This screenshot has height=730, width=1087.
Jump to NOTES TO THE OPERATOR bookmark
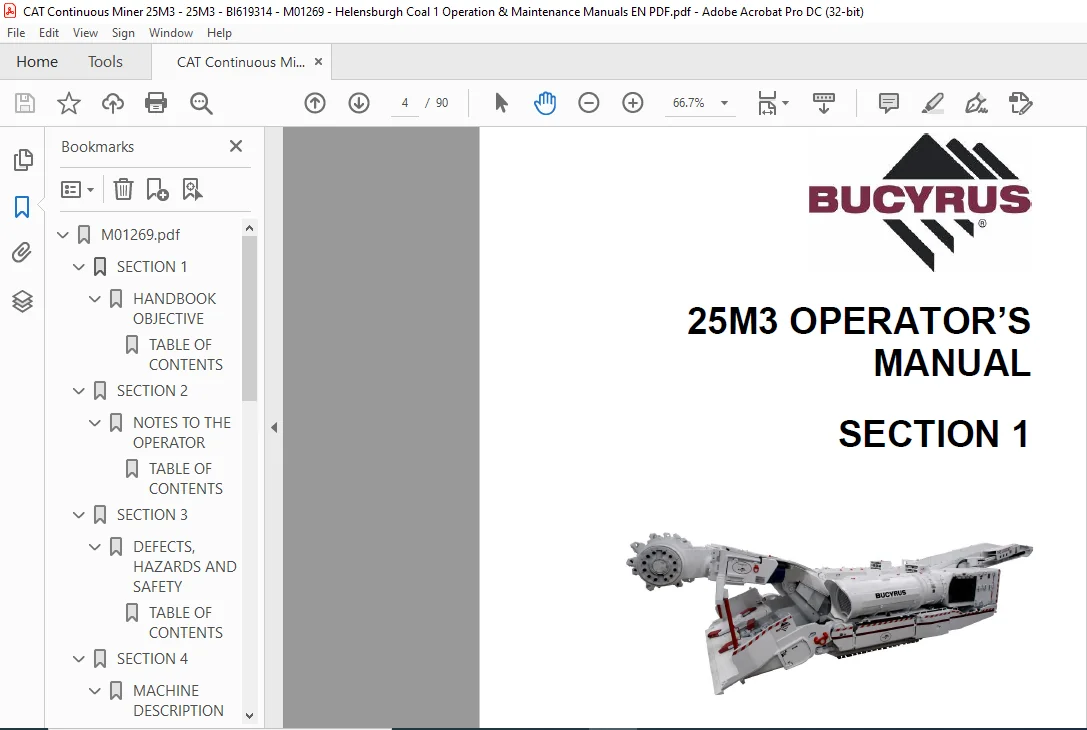182,433
